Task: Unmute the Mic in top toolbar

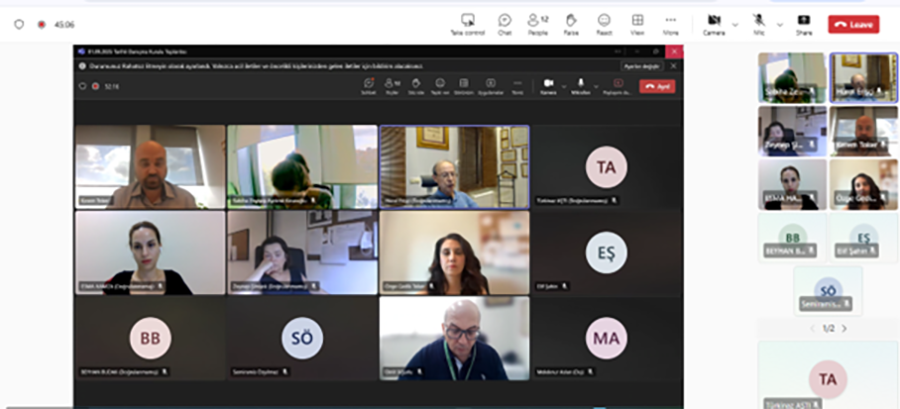Action: (759, 23)
